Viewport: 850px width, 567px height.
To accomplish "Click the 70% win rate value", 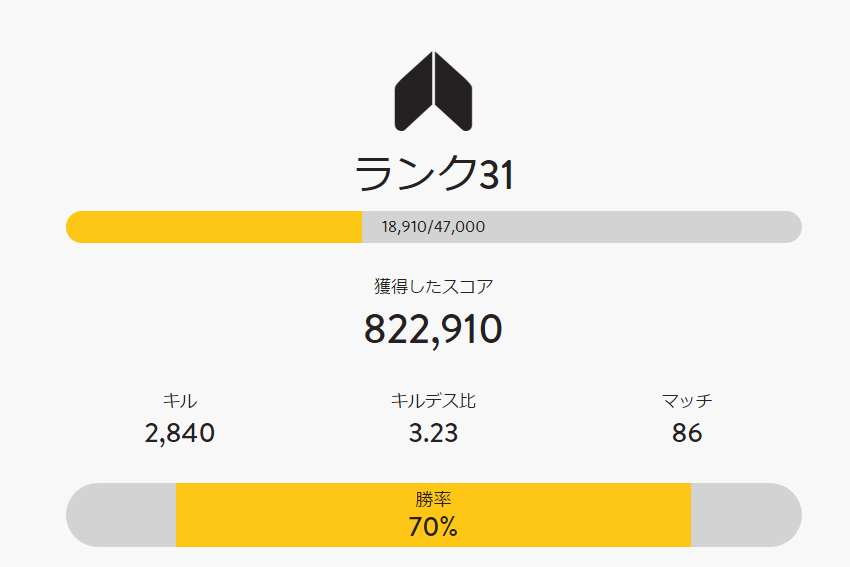I will click(x=433, y=526).
